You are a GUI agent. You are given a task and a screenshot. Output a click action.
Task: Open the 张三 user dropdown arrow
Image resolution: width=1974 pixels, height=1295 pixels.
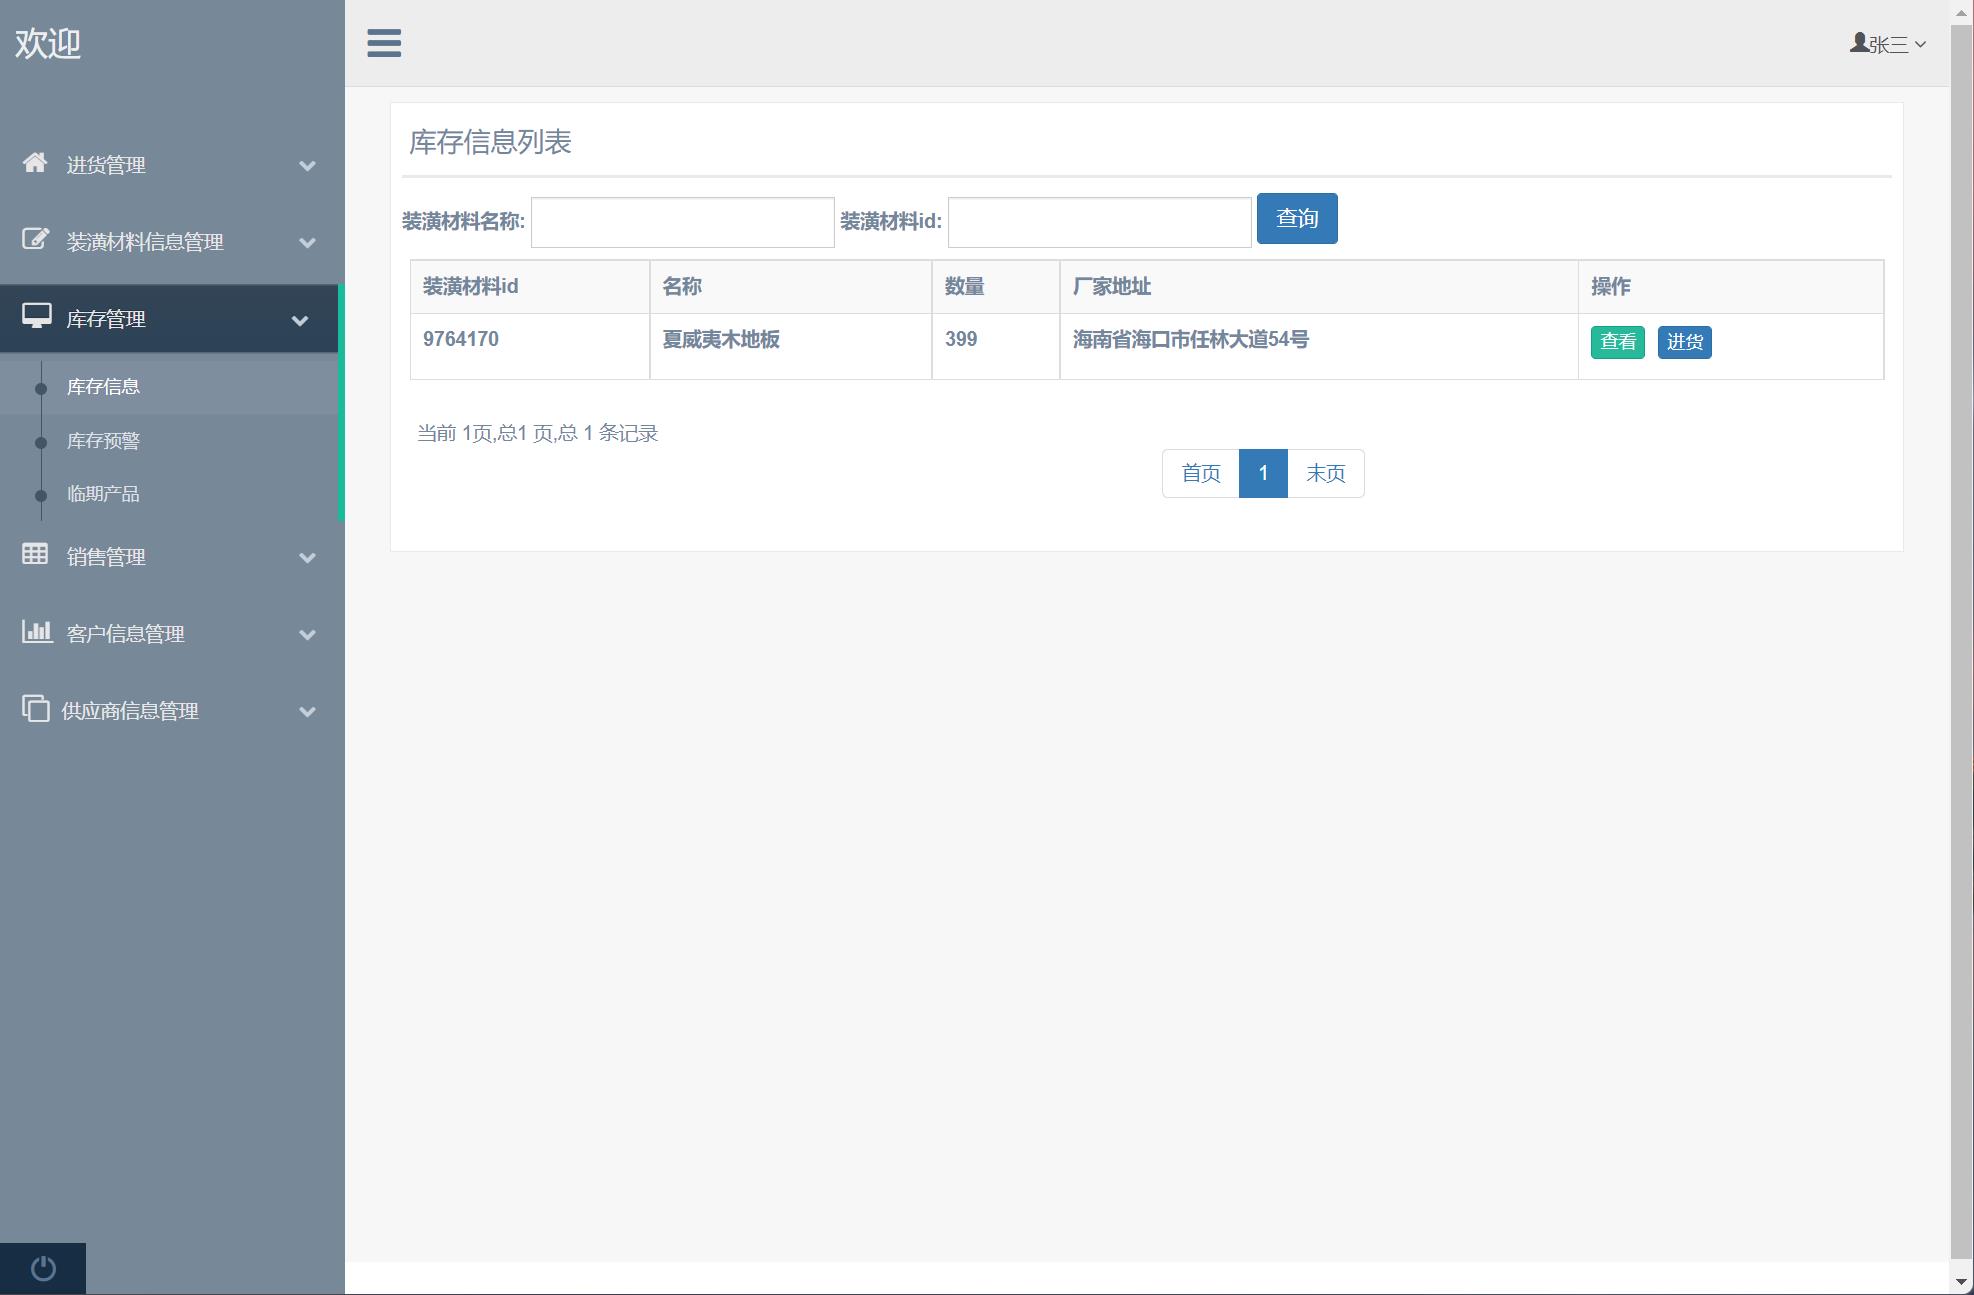(x=1920, y=45)
